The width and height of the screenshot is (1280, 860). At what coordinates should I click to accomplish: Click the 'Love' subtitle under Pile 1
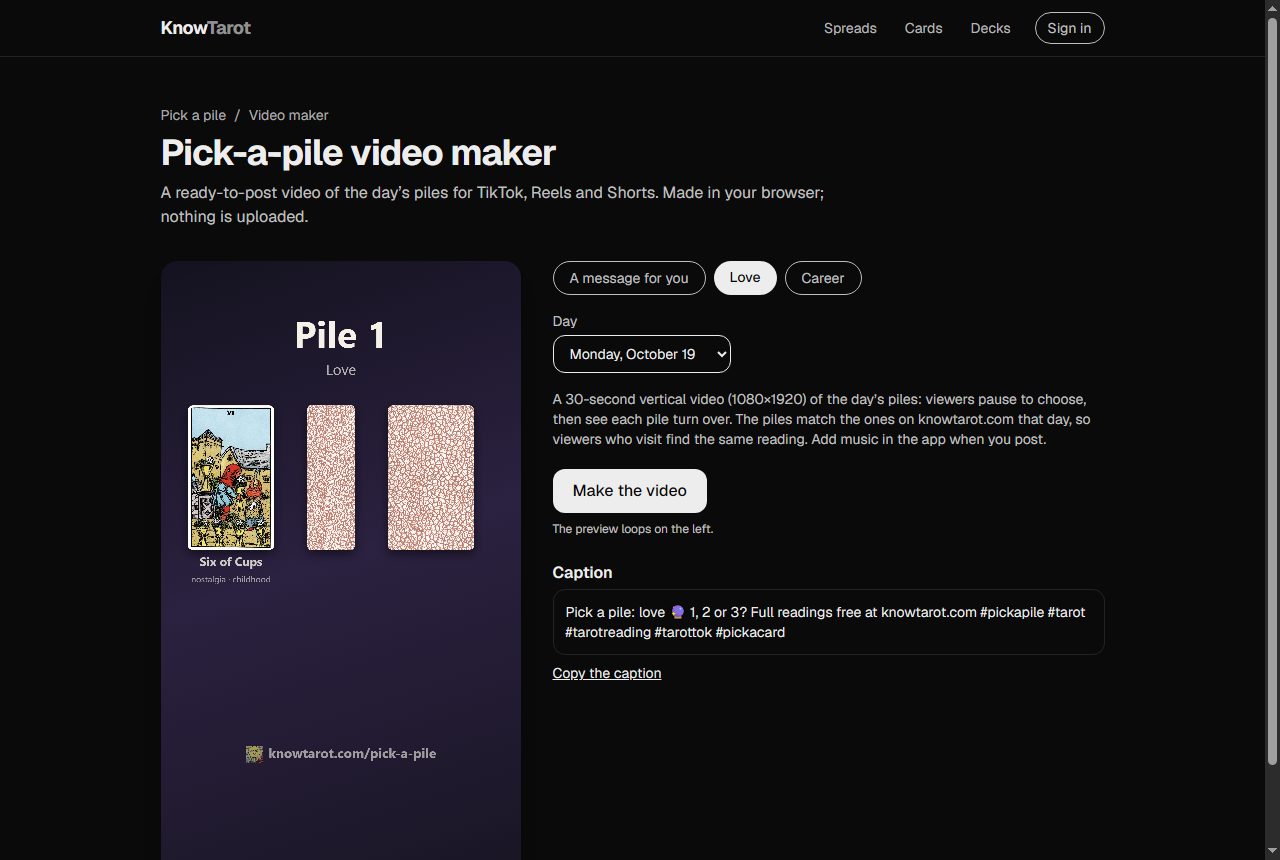(340, 370)
